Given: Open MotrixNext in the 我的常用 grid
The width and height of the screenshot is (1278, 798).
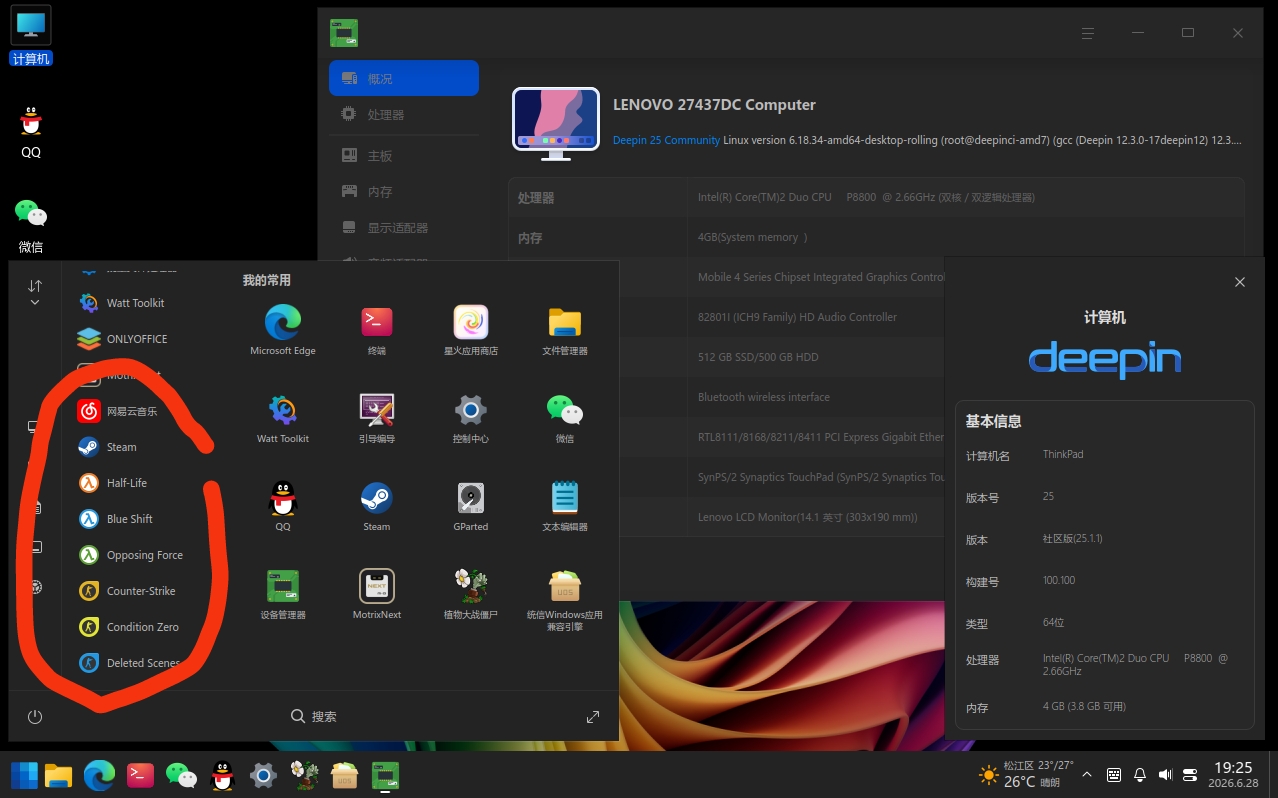Looking at the screenshot, I should pyautogui.click(x=377, y=594).
